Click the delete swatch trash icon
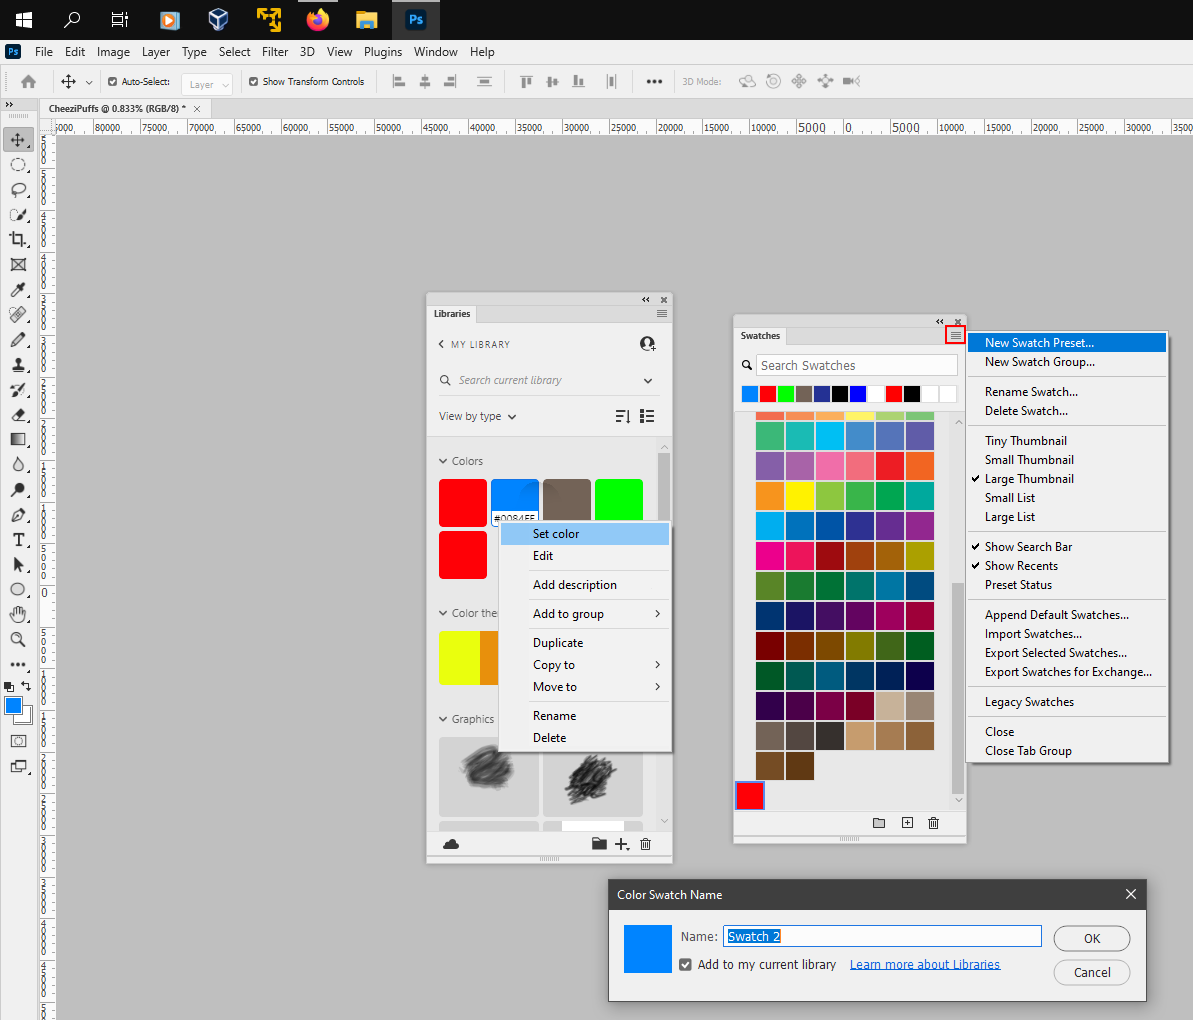1193x1020 pixels. point(933,823)
